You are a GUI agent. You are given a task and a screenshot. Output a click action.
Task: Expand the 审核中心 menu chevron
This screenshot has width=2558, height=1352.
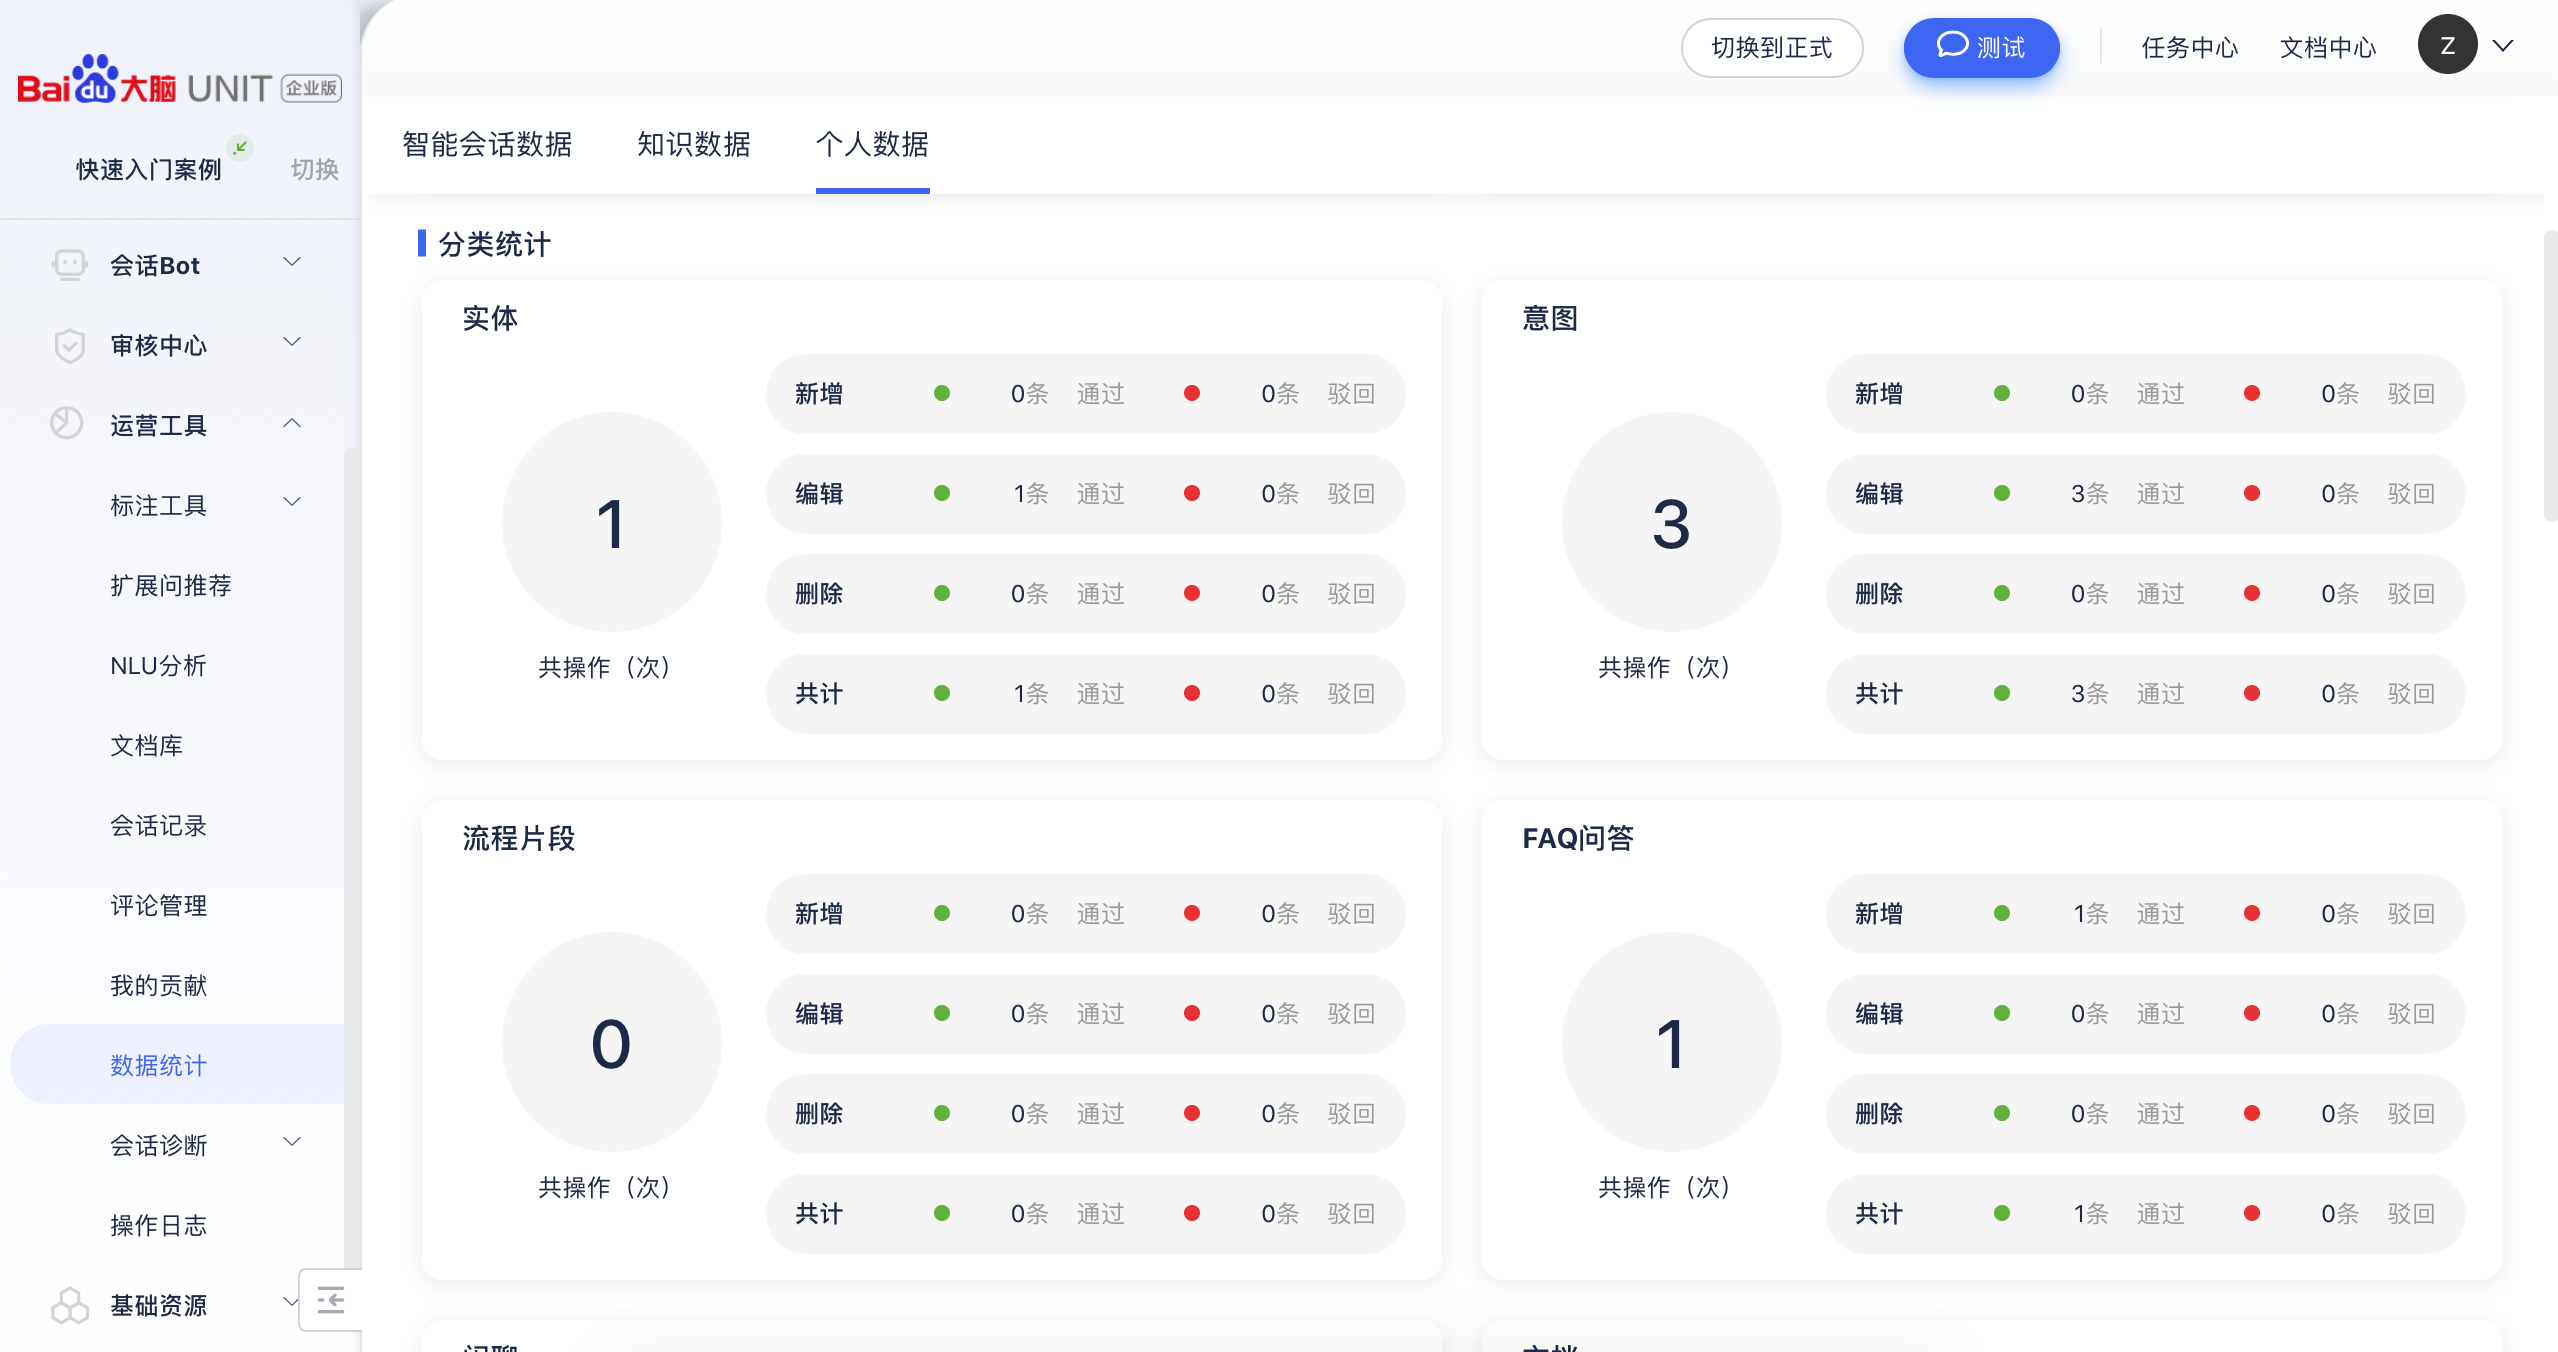pos(292,342)
